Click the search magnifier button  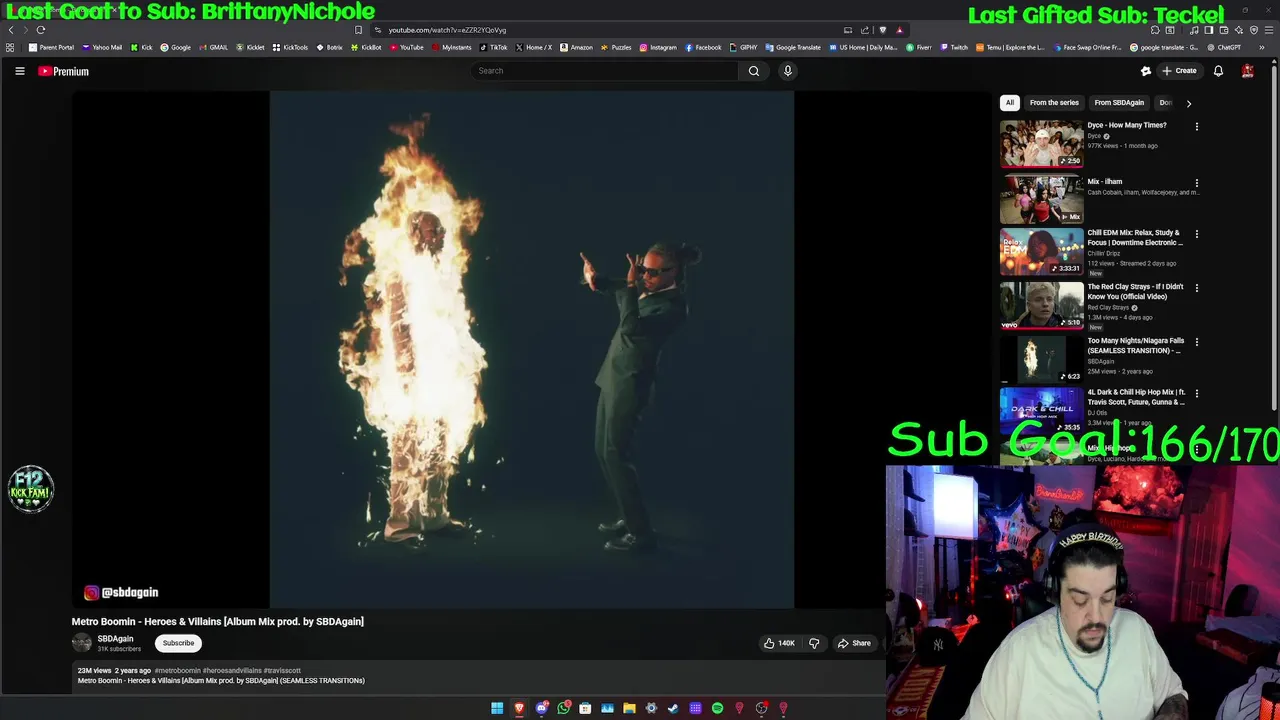pos(754,71)
